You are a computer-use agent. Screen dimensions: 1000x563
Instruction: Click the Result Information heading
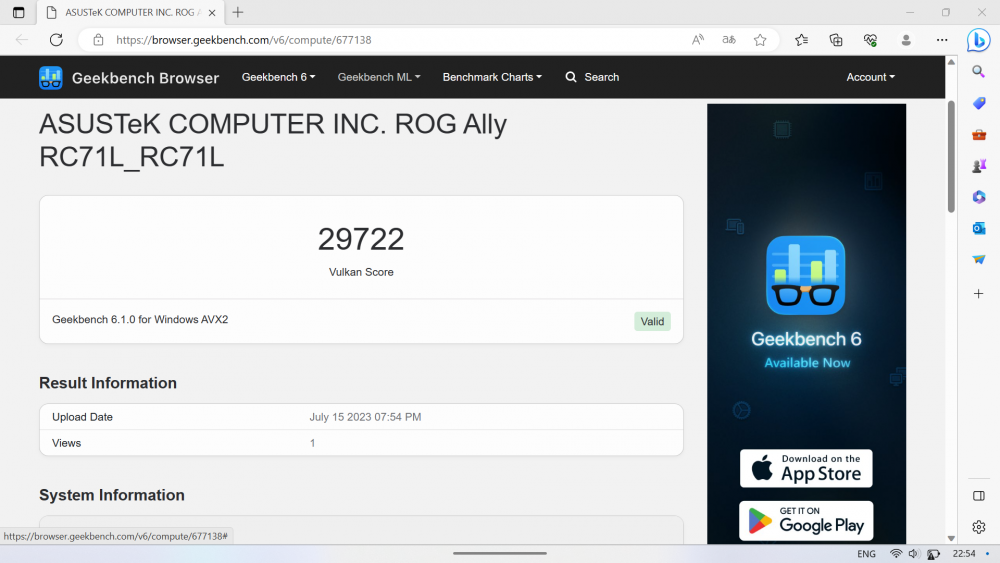108,383
